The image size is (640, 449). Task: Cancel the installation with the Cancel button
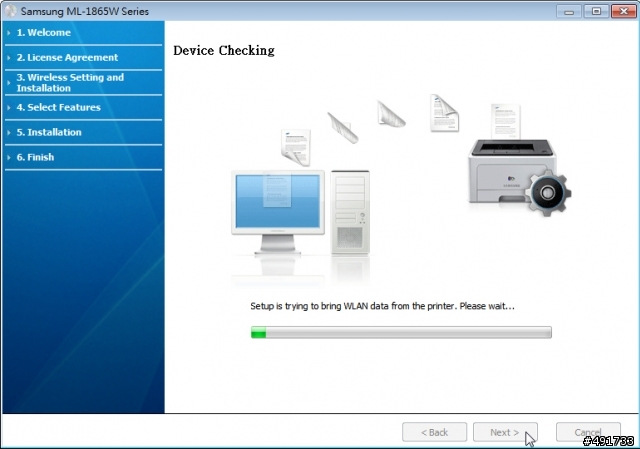tap(588, 432)
